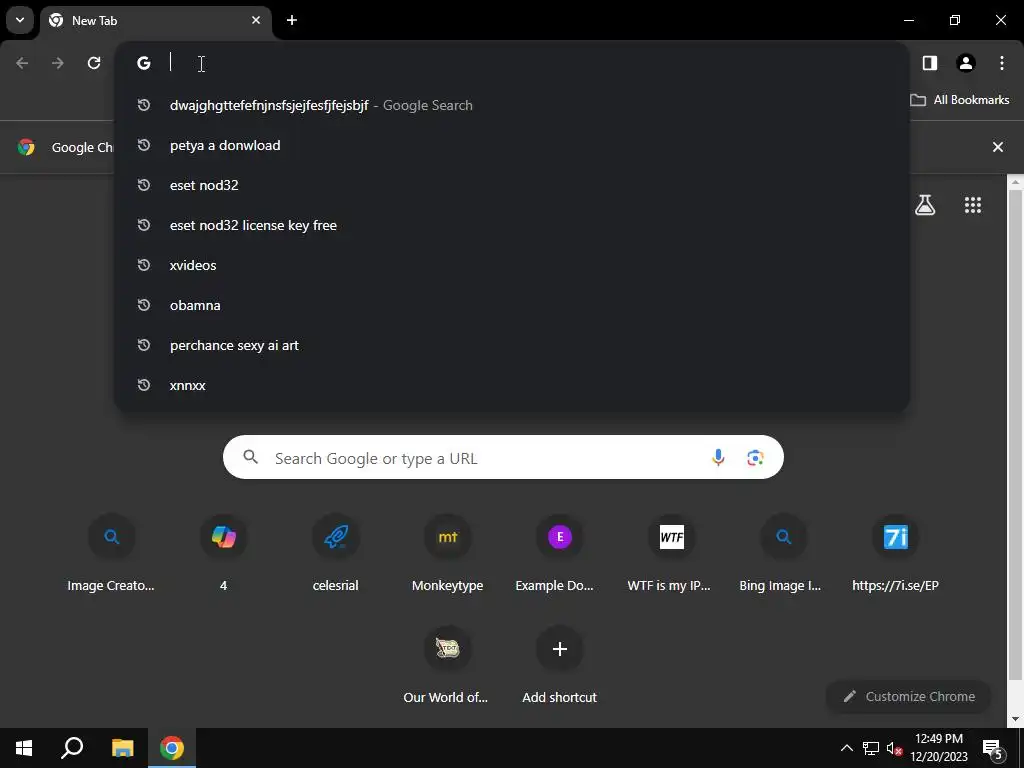Open the notification center icon
This screenshot has height=768, width=1024.
click(x=993, y=749)
